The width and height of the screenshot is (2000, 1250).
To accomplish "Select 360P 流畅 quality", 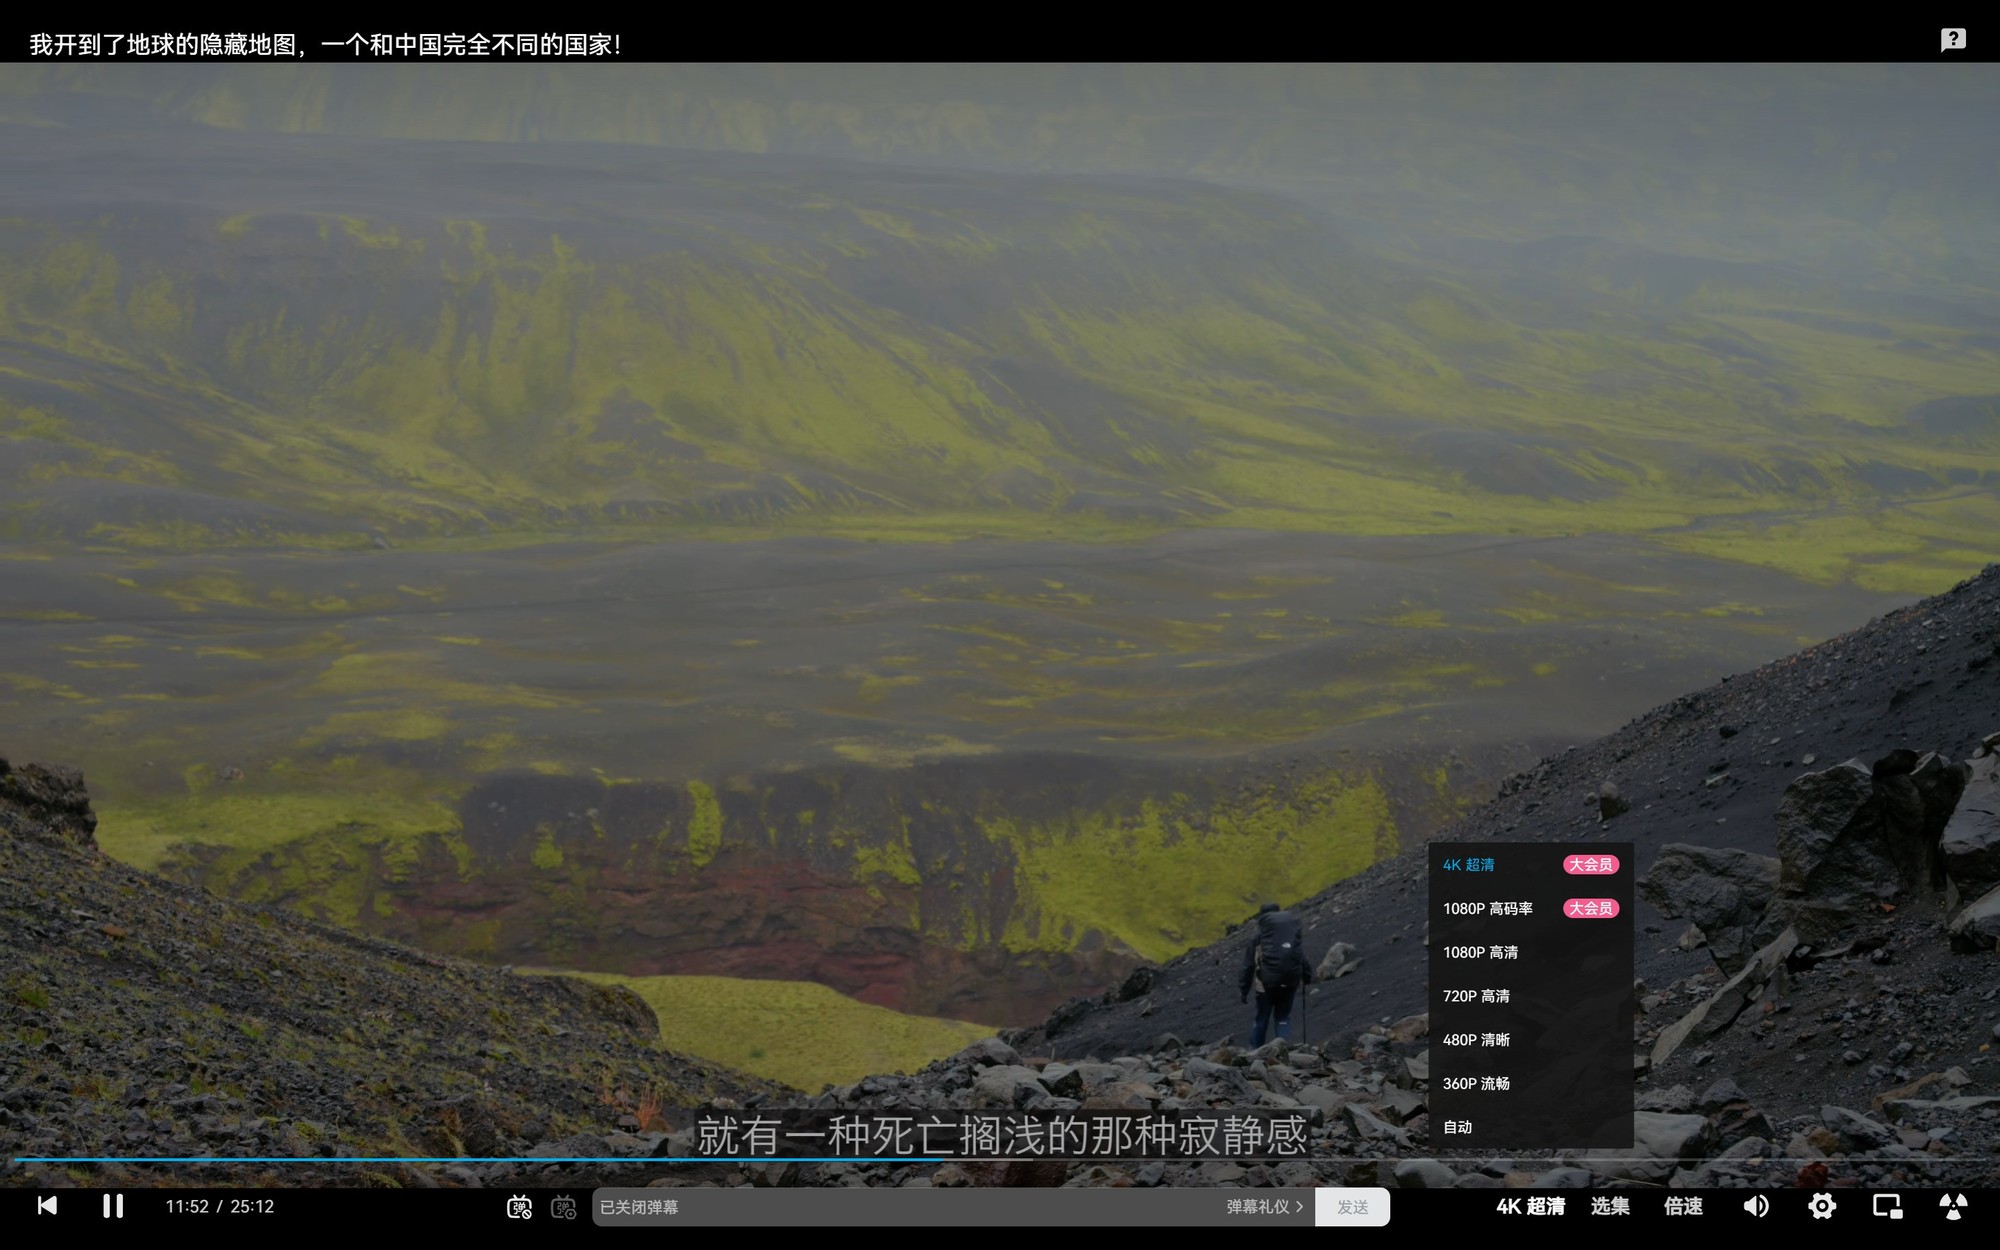I will pyautogui.click(x=1476, y=1084).
